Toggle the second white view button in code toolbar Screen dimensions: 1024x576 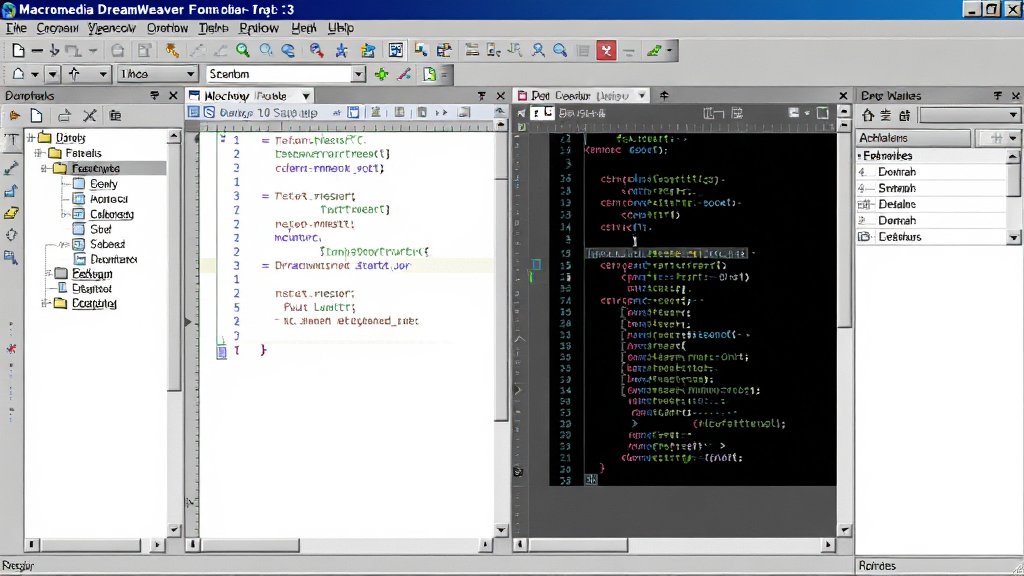549,112
